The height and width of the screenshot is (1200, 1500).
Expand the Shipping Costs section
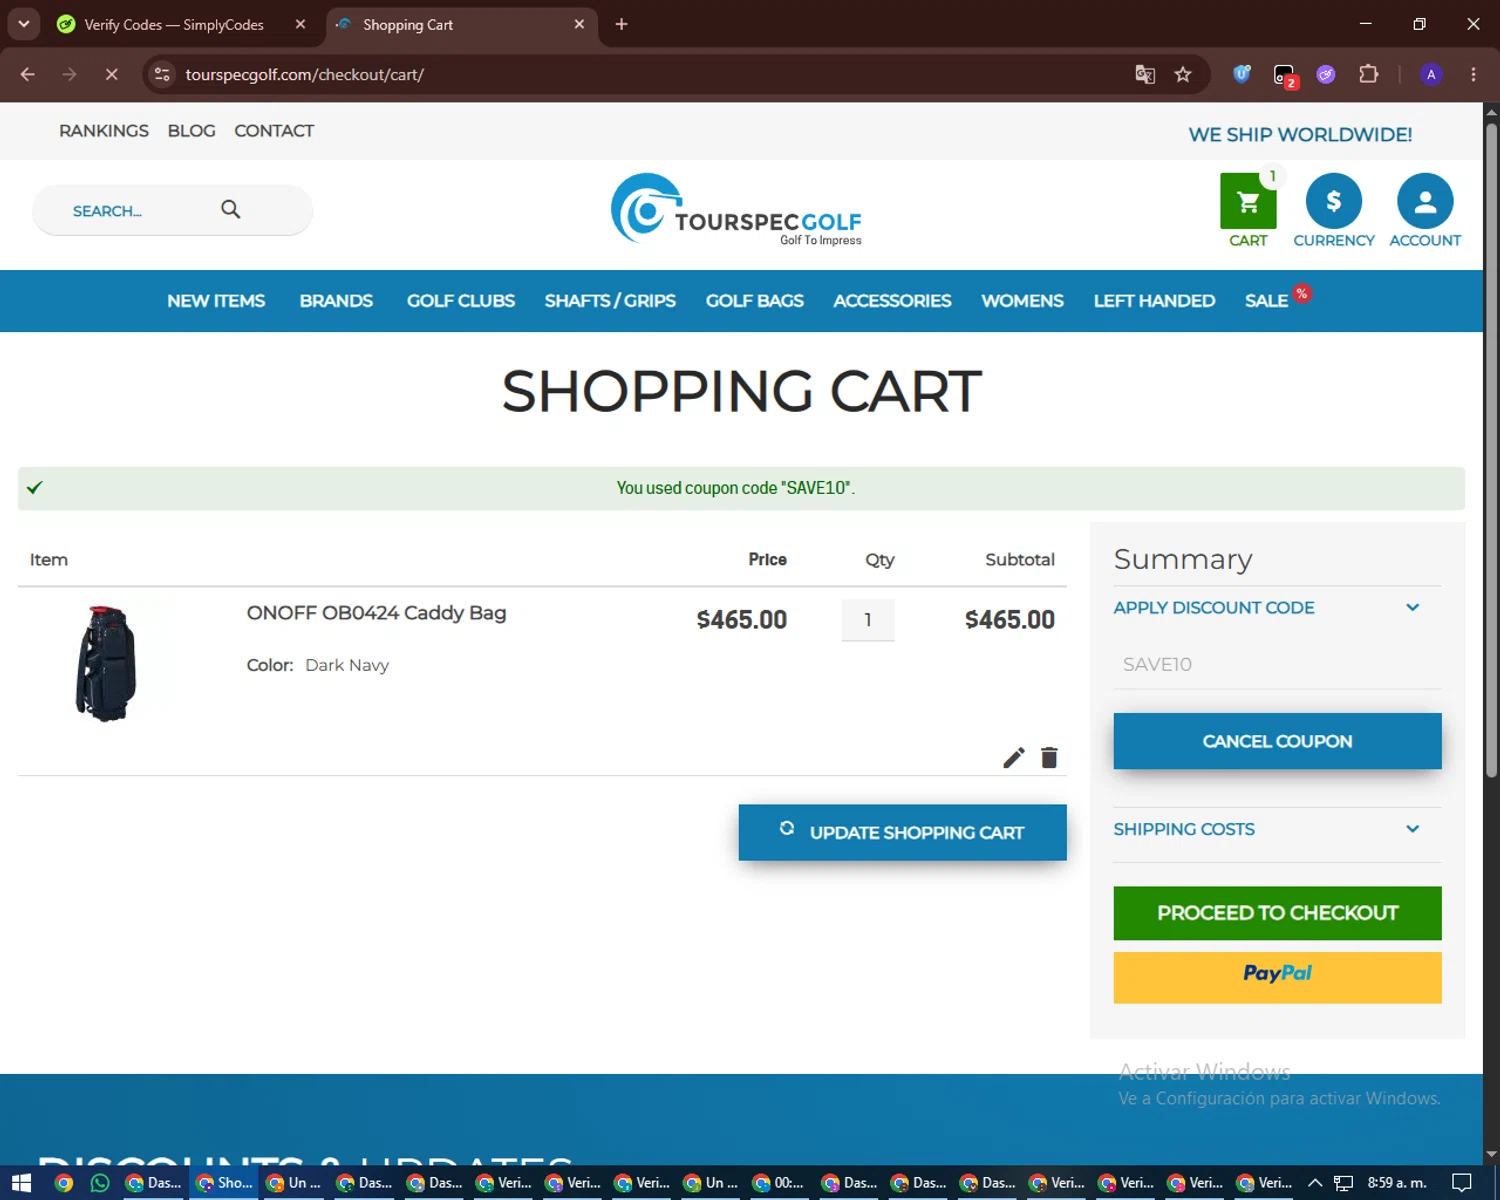point(1277,829)
